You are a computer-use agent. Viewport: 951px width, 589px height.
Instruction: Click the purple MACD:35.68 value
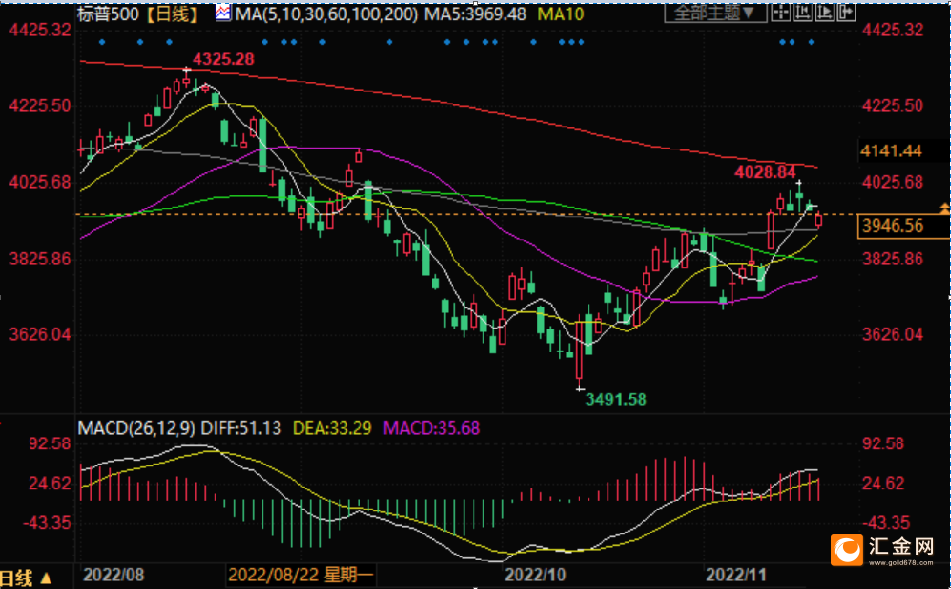pos(431,428)
